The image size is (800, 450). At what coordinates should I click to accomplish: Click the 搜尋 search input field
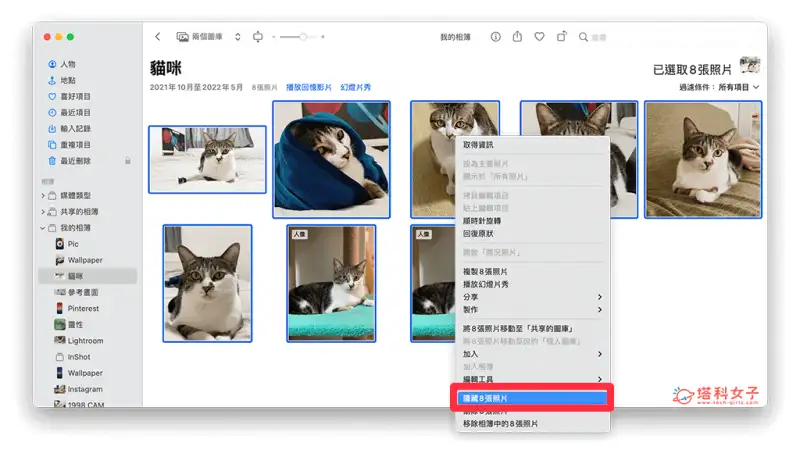coord(599,37)
